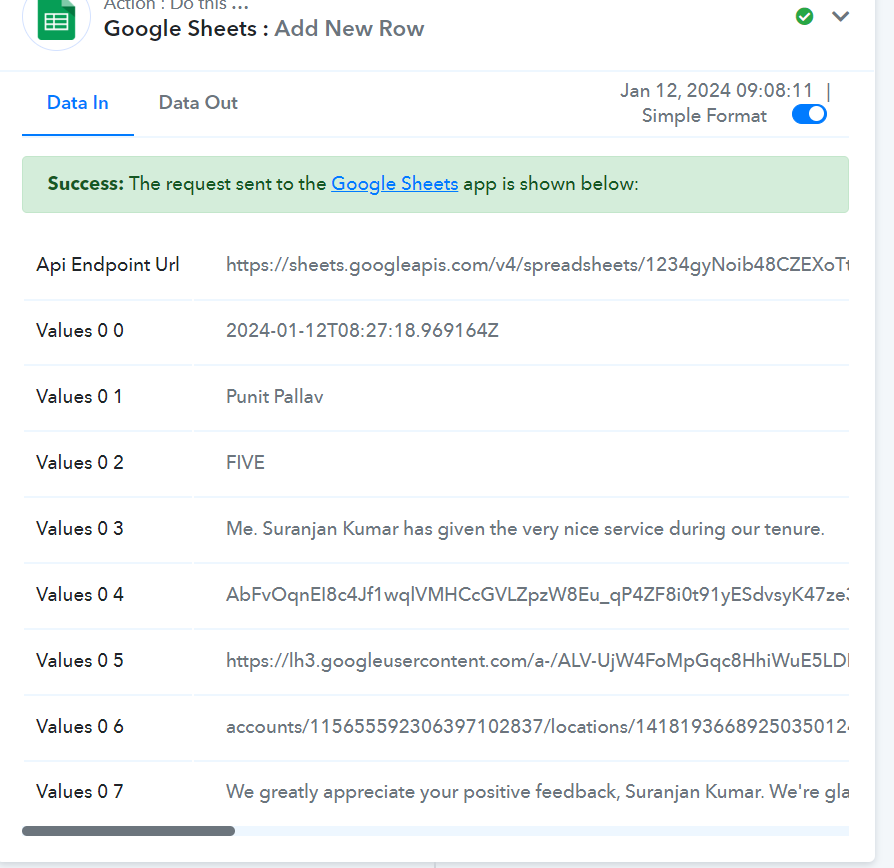Click the accounts locations path value
The height and width of the screenshot is (868, 894).
point(537,727)
